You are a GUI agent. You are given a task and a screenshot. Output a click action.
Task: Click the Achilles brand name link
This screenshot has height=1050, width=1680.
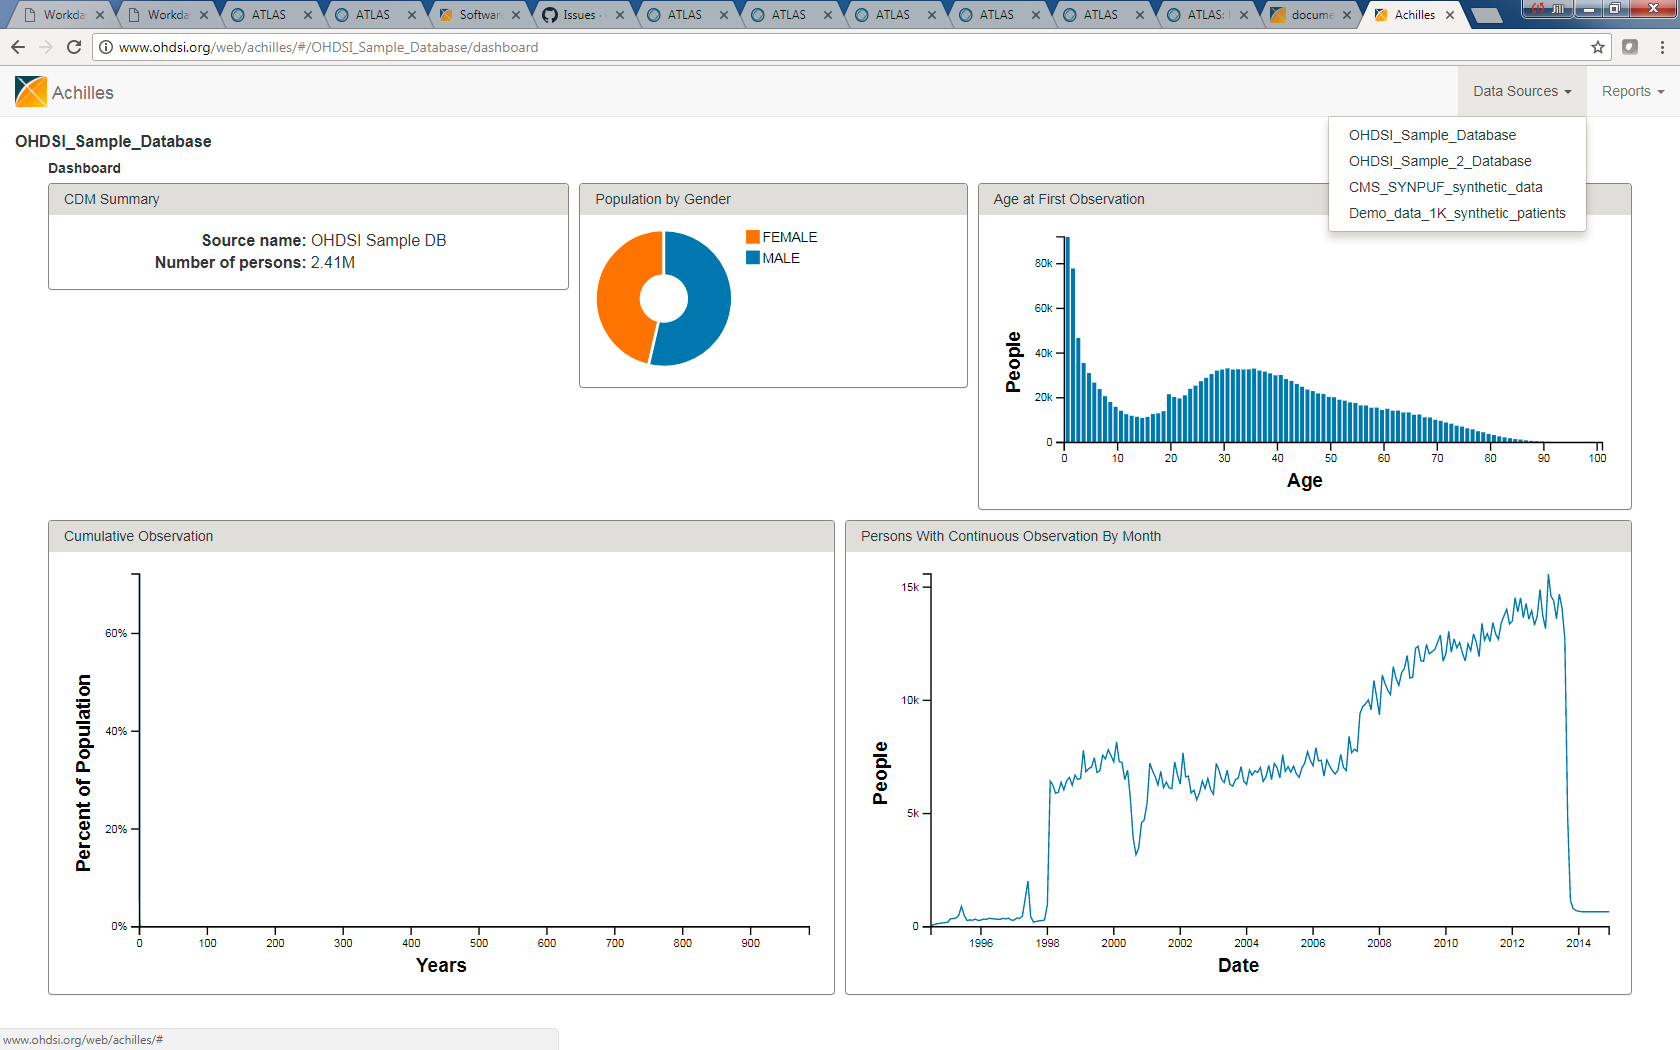[83, 93]
